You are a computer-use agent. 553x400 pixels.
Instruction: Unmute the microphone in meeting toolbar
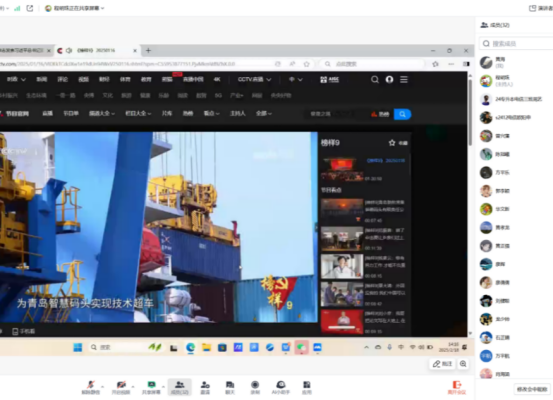click(91, 387)
